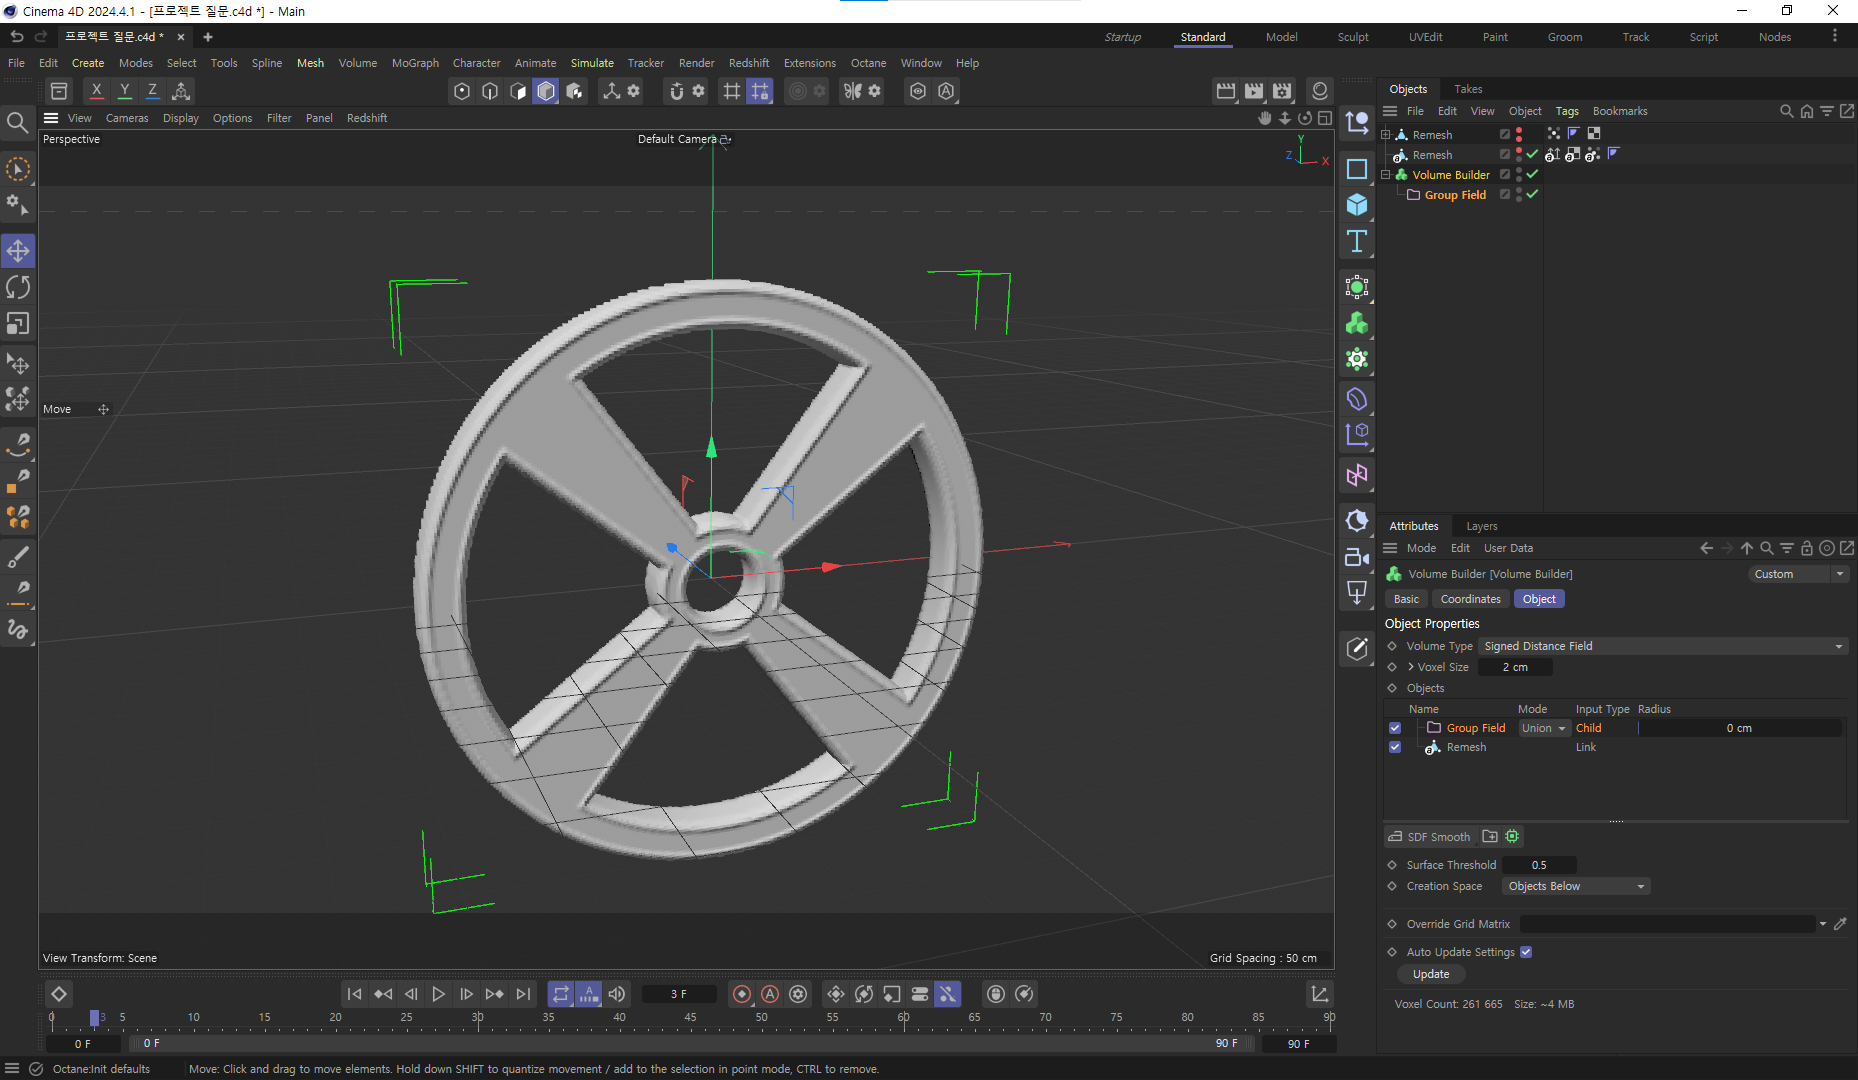This screenshot has height=1080, width=1858.
Task: Go to start of timeline
Action: pyautogui.click(x=354, y=994)
